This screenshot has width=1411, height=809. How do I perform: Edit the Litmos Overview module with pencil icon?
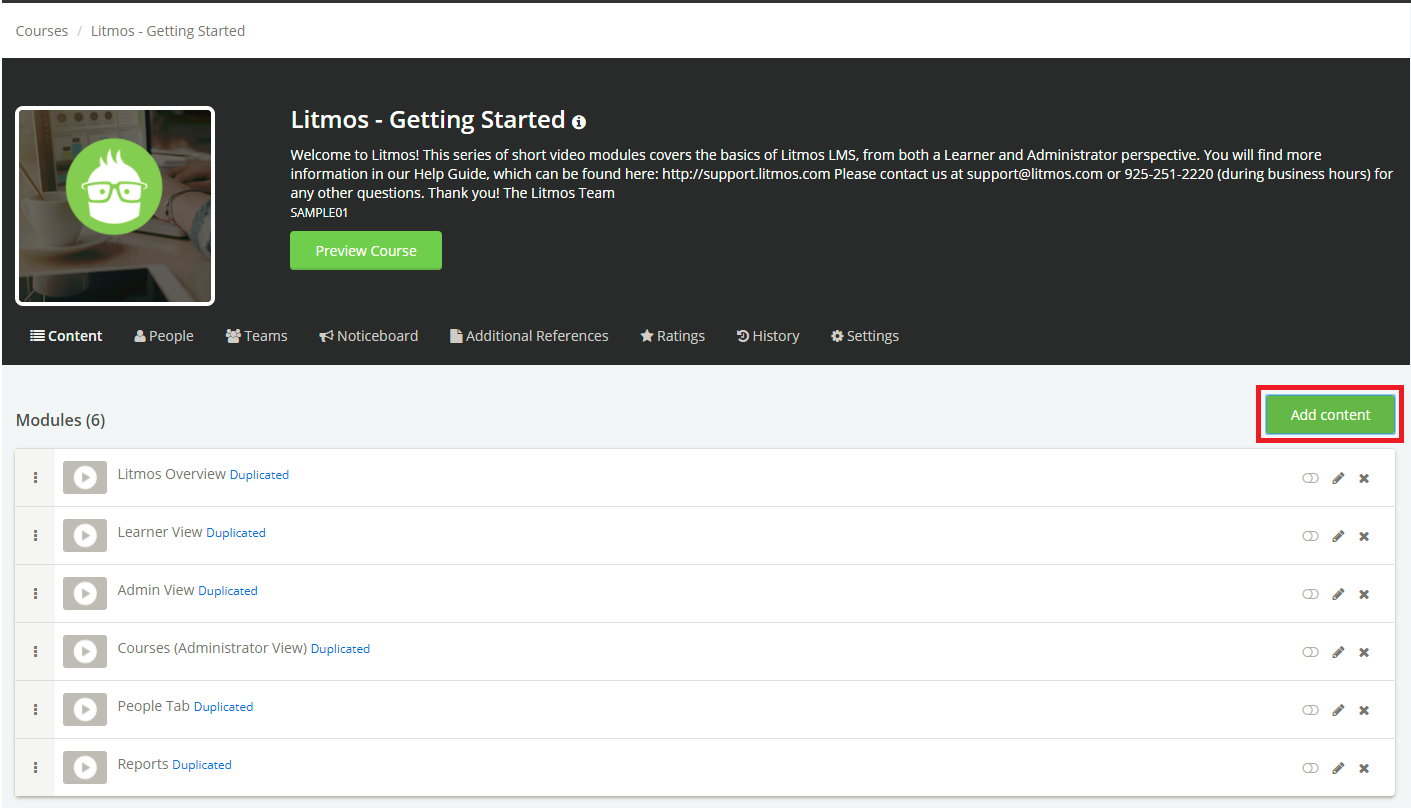(1338, 478)
